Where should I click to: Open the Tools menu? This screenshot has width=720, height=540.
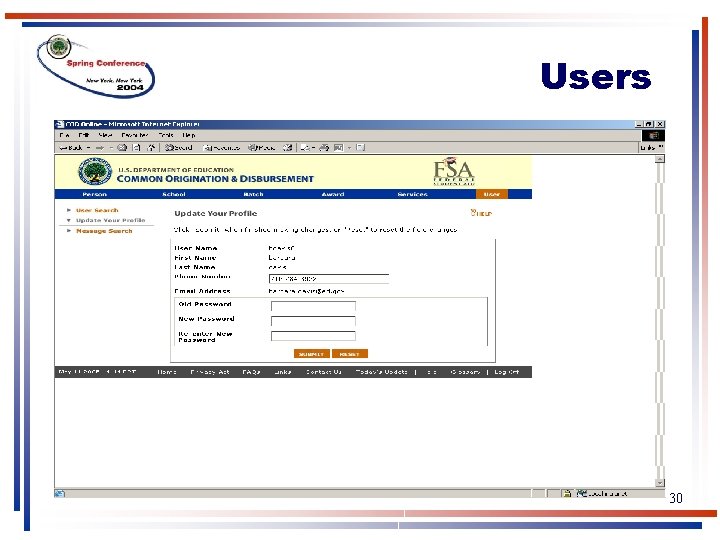click(166, 135)
